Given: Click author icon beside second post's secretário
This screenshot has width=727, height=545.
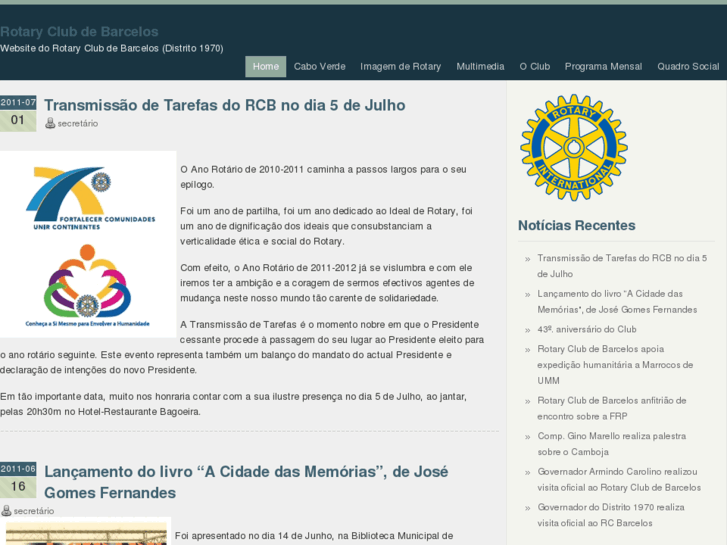Looking at the screenshot, I should pyautogui.click(x=6, y=510).
